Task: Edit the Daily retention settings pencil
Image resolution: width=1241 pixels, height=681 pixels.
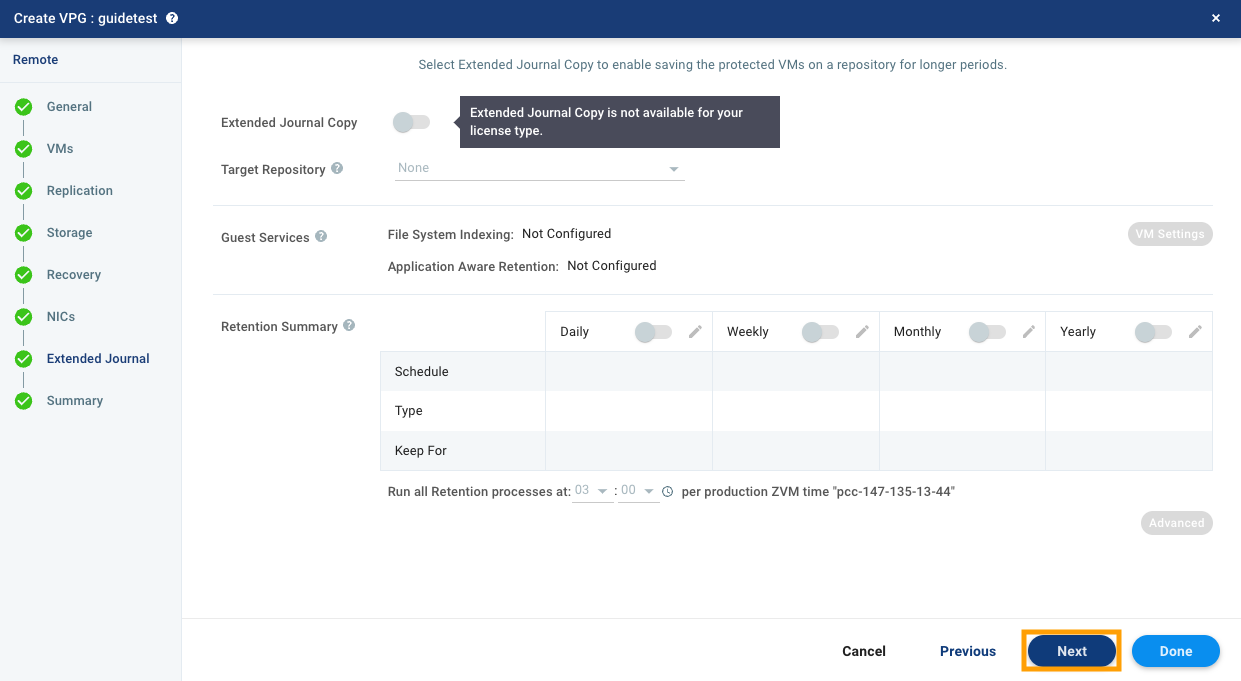Action: tap(695, 332)
